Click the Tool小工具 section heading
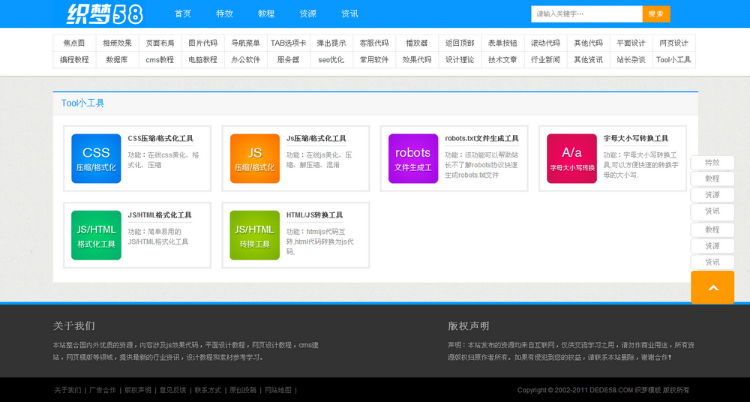This screenshot has width=750, height=402. (x=82, y=103)
